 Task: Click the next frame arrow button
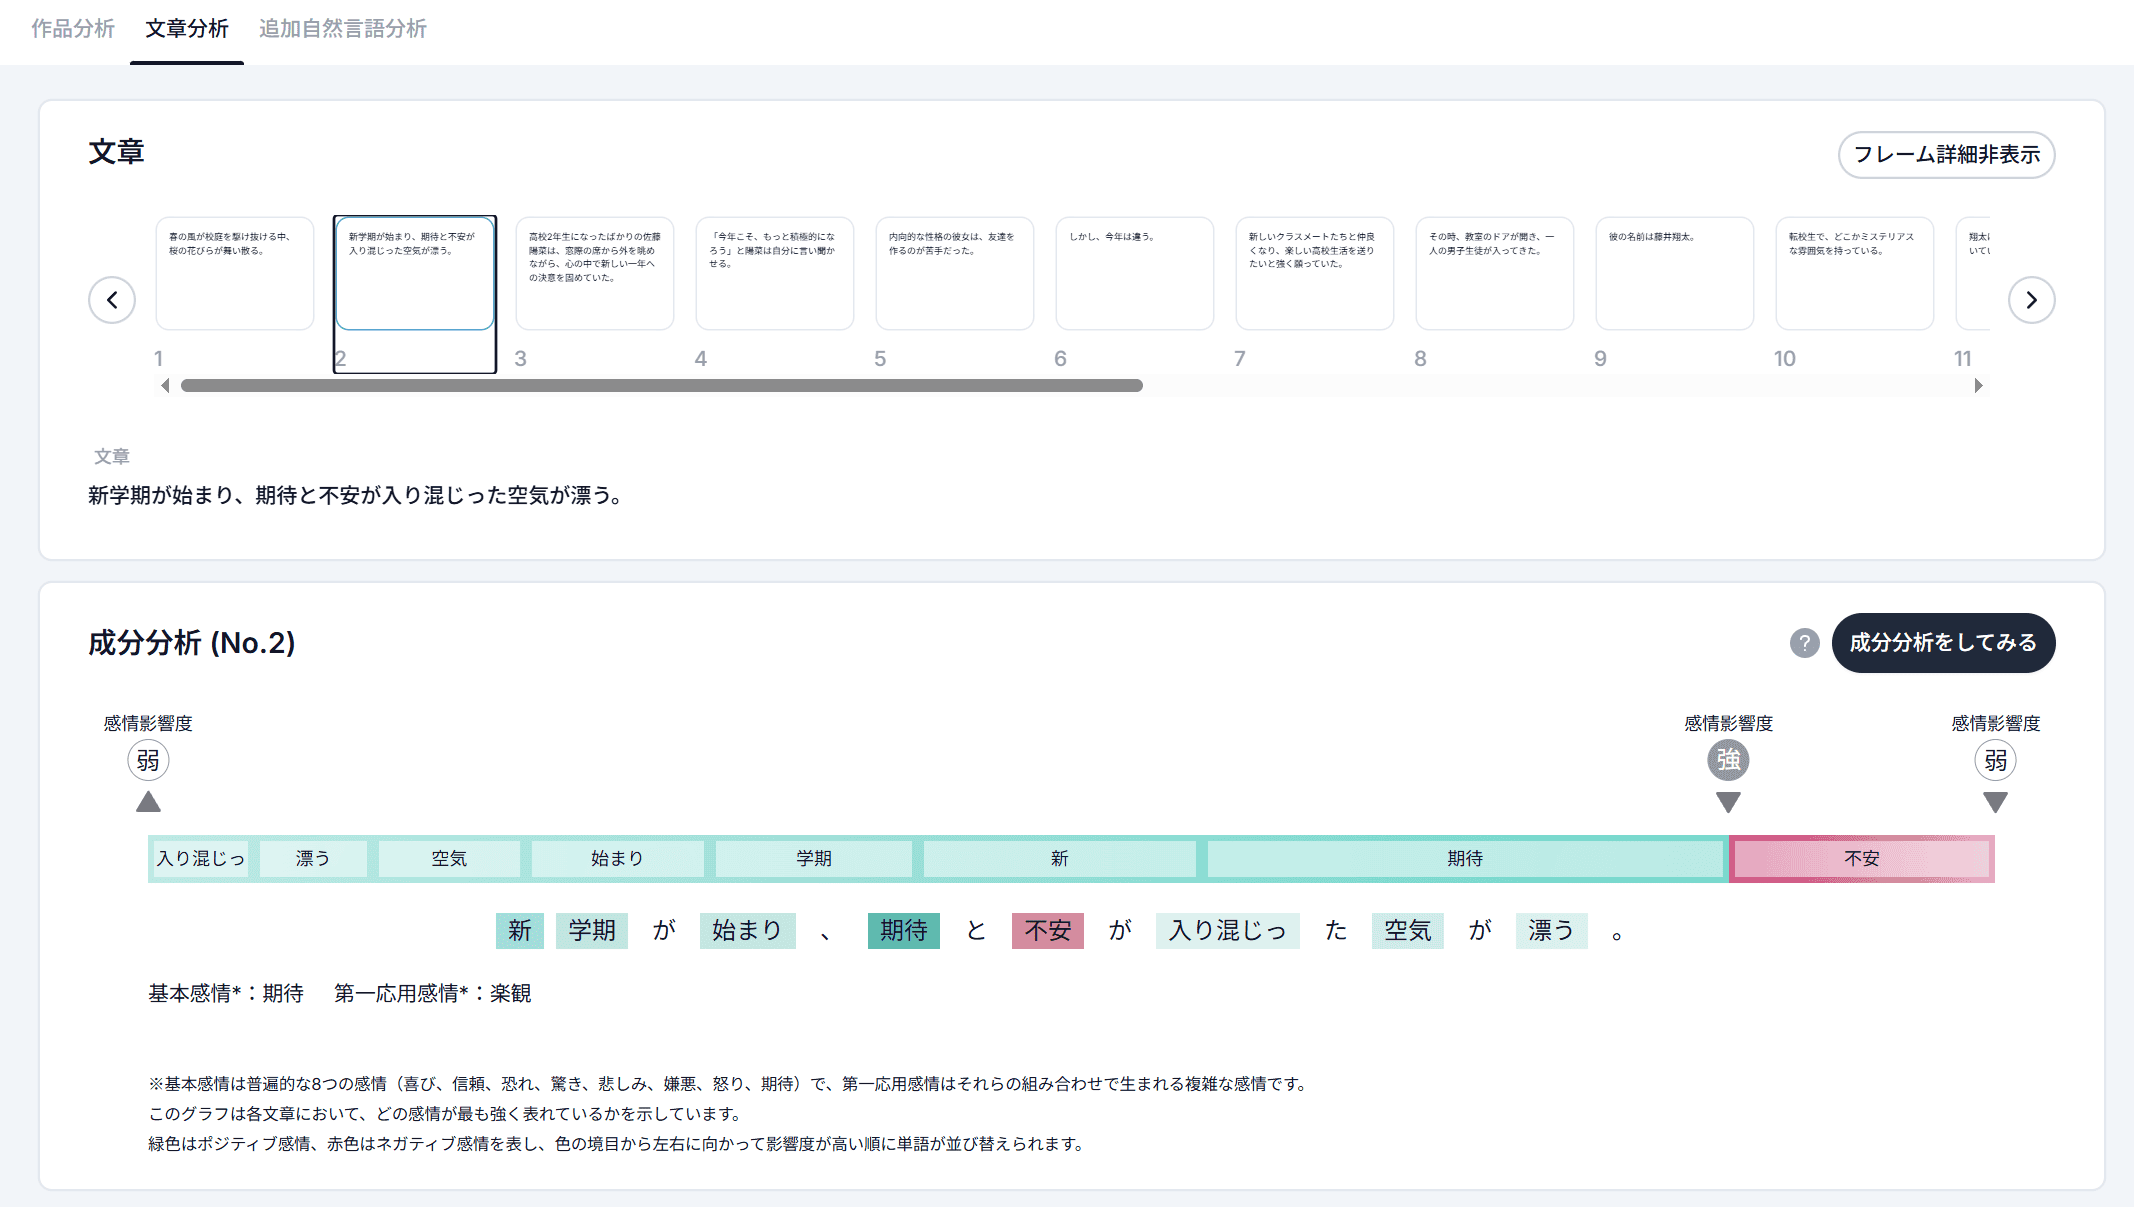tap(2031, 300)
